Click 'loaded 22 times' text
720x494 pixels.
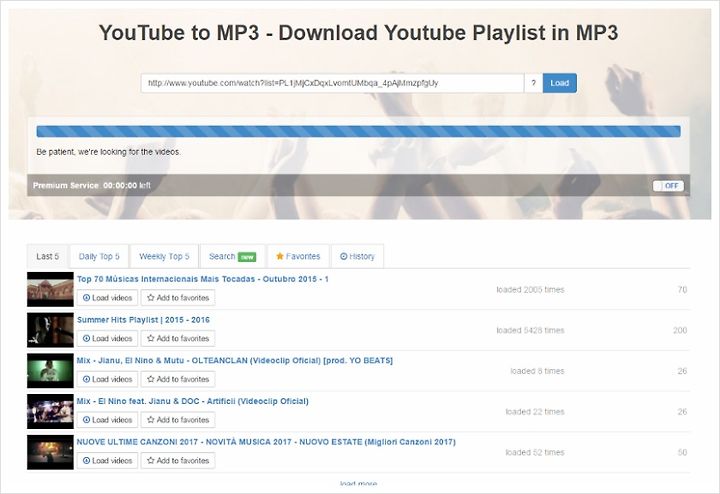pos(535,412)
